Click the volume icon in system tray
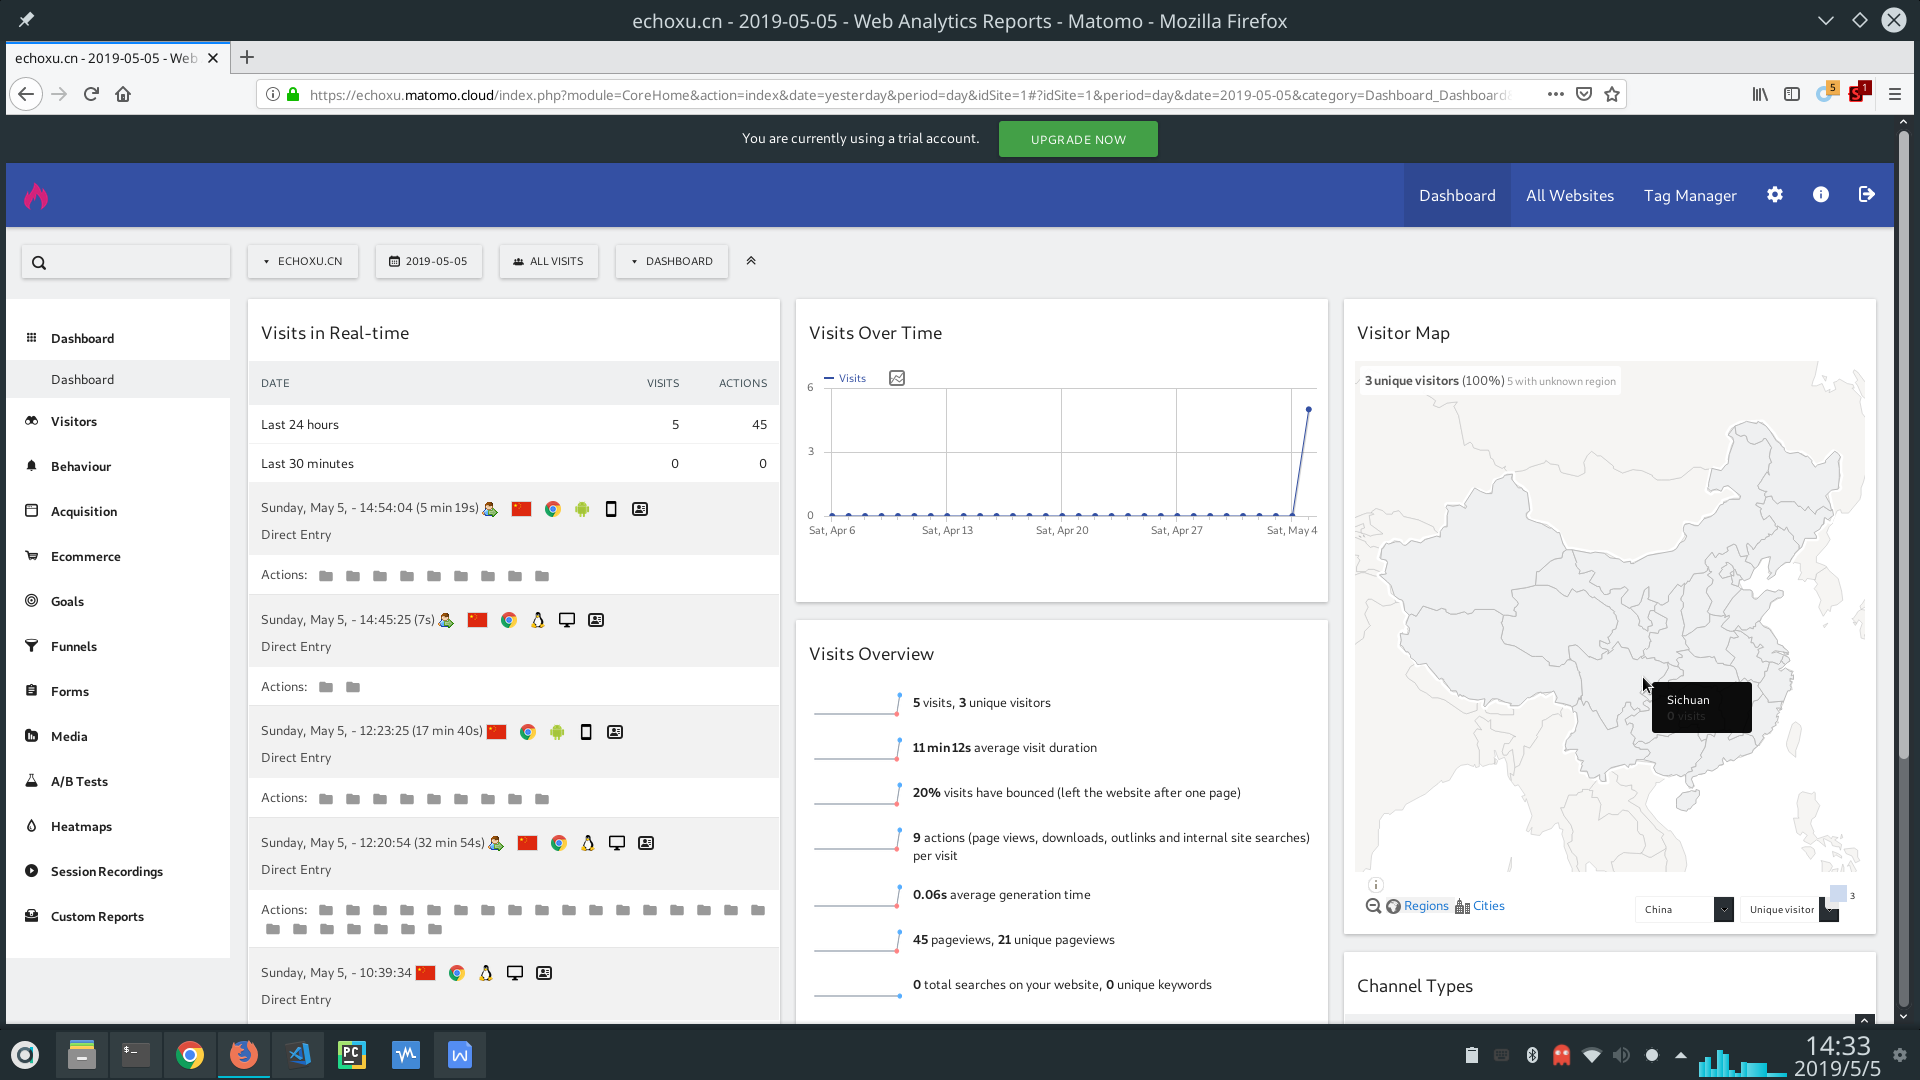The image size is (1920, 1080). [x=1621, y=1055]
